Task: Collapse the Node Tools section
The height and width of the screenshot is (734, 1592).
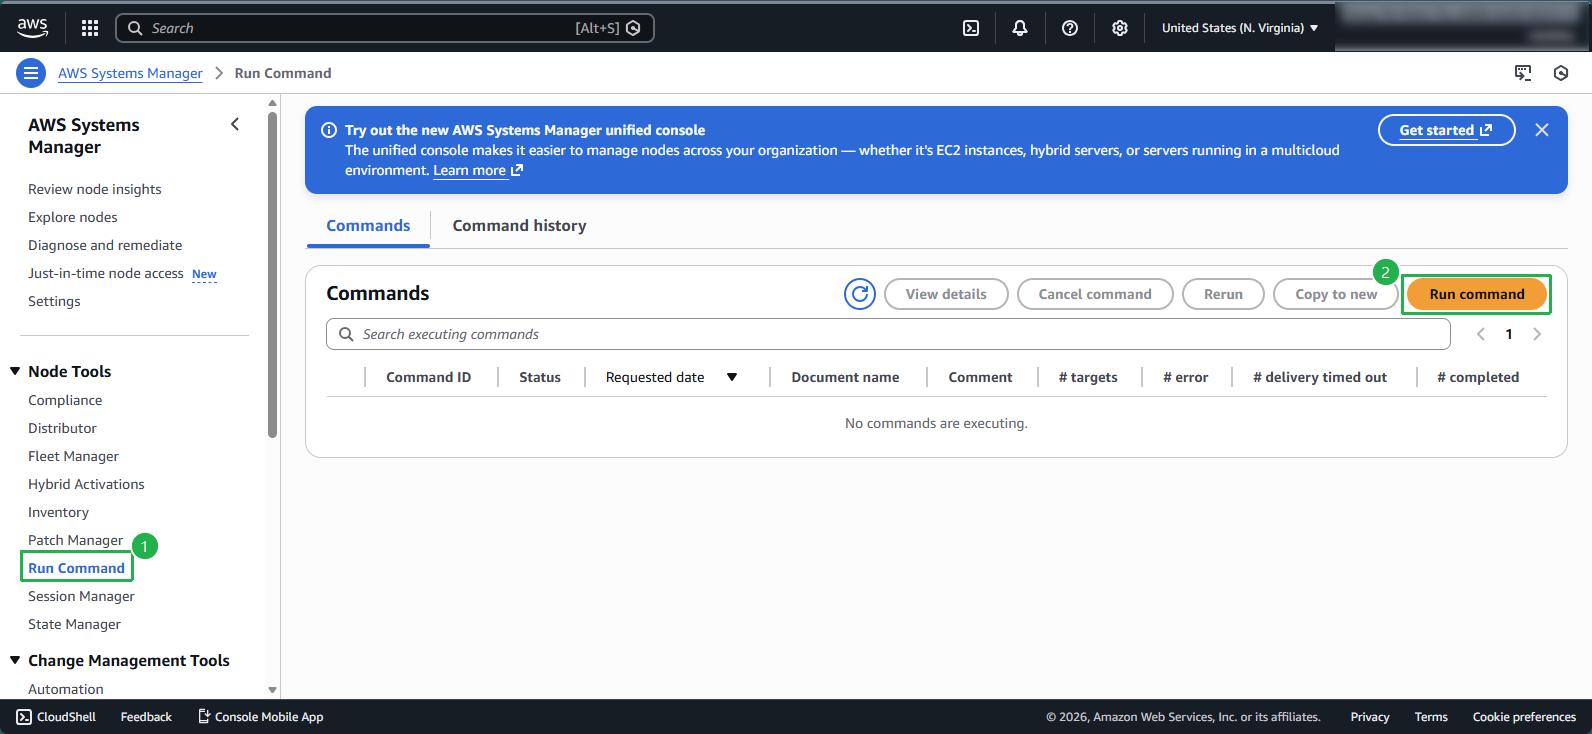Action: pos(15,371)
